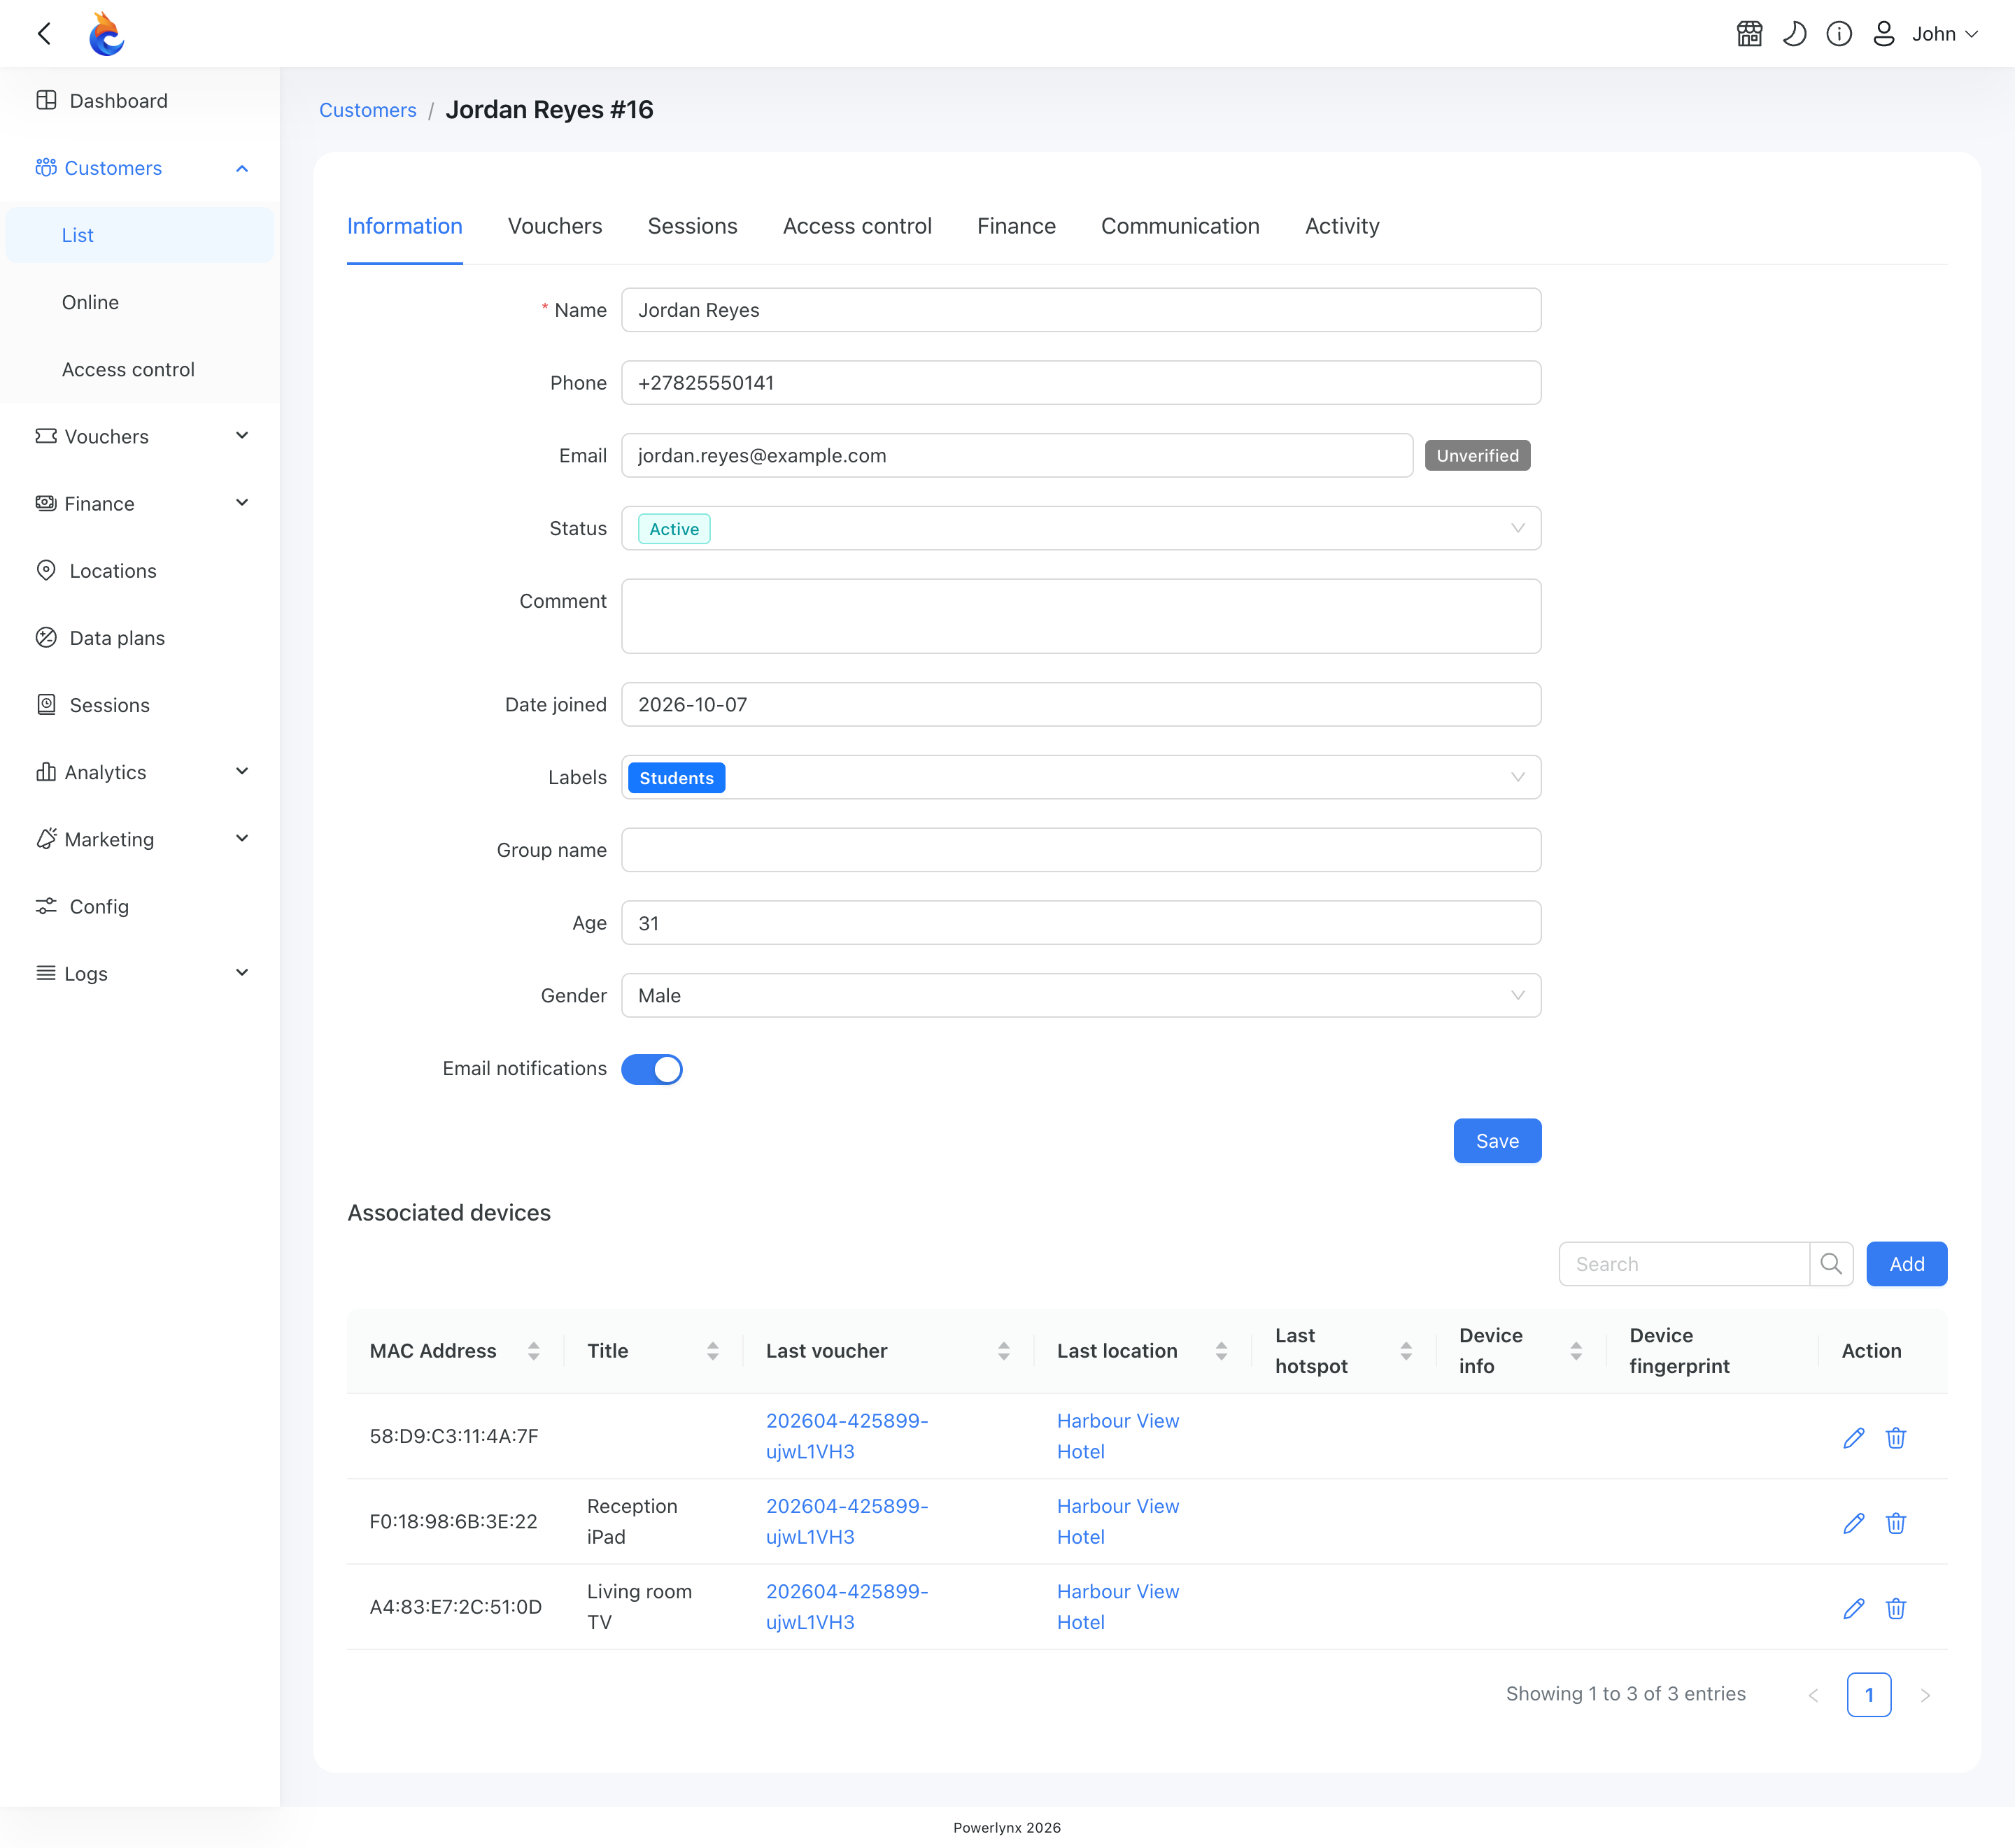Image resolution: width=2015 pixels, height=1848 pixels.
Task: Sort by Last voucher column arrows
Action: (1003, 1351)
